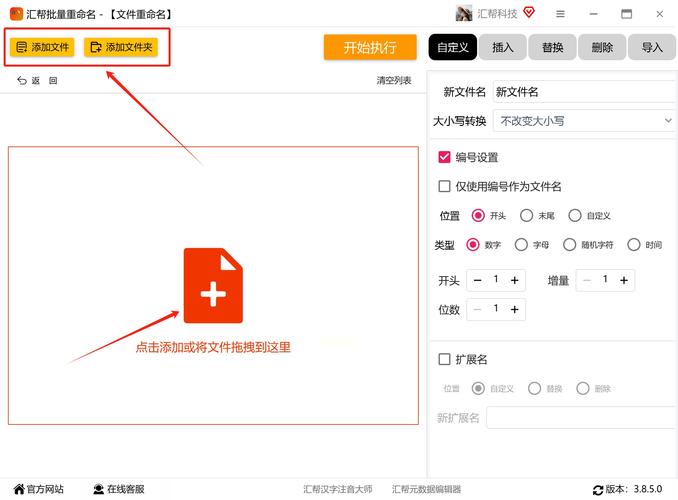The height and width of the screenshot is (500, 678).
Task: Start execution with 开始执行 button
Action: pos(370,47)
